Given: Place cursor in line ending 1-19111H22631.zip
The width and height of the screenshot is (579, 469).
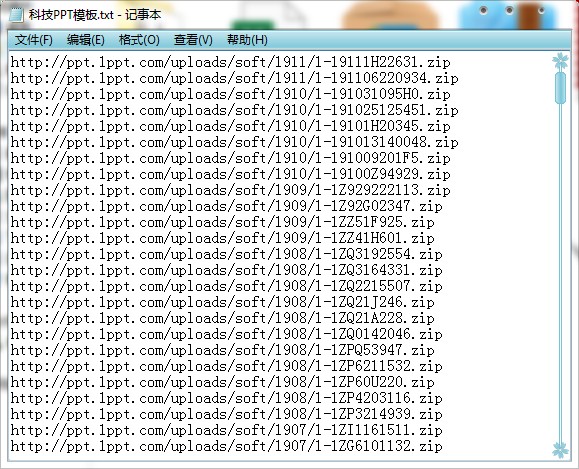Looking at the screenshot, I should 230,62.
